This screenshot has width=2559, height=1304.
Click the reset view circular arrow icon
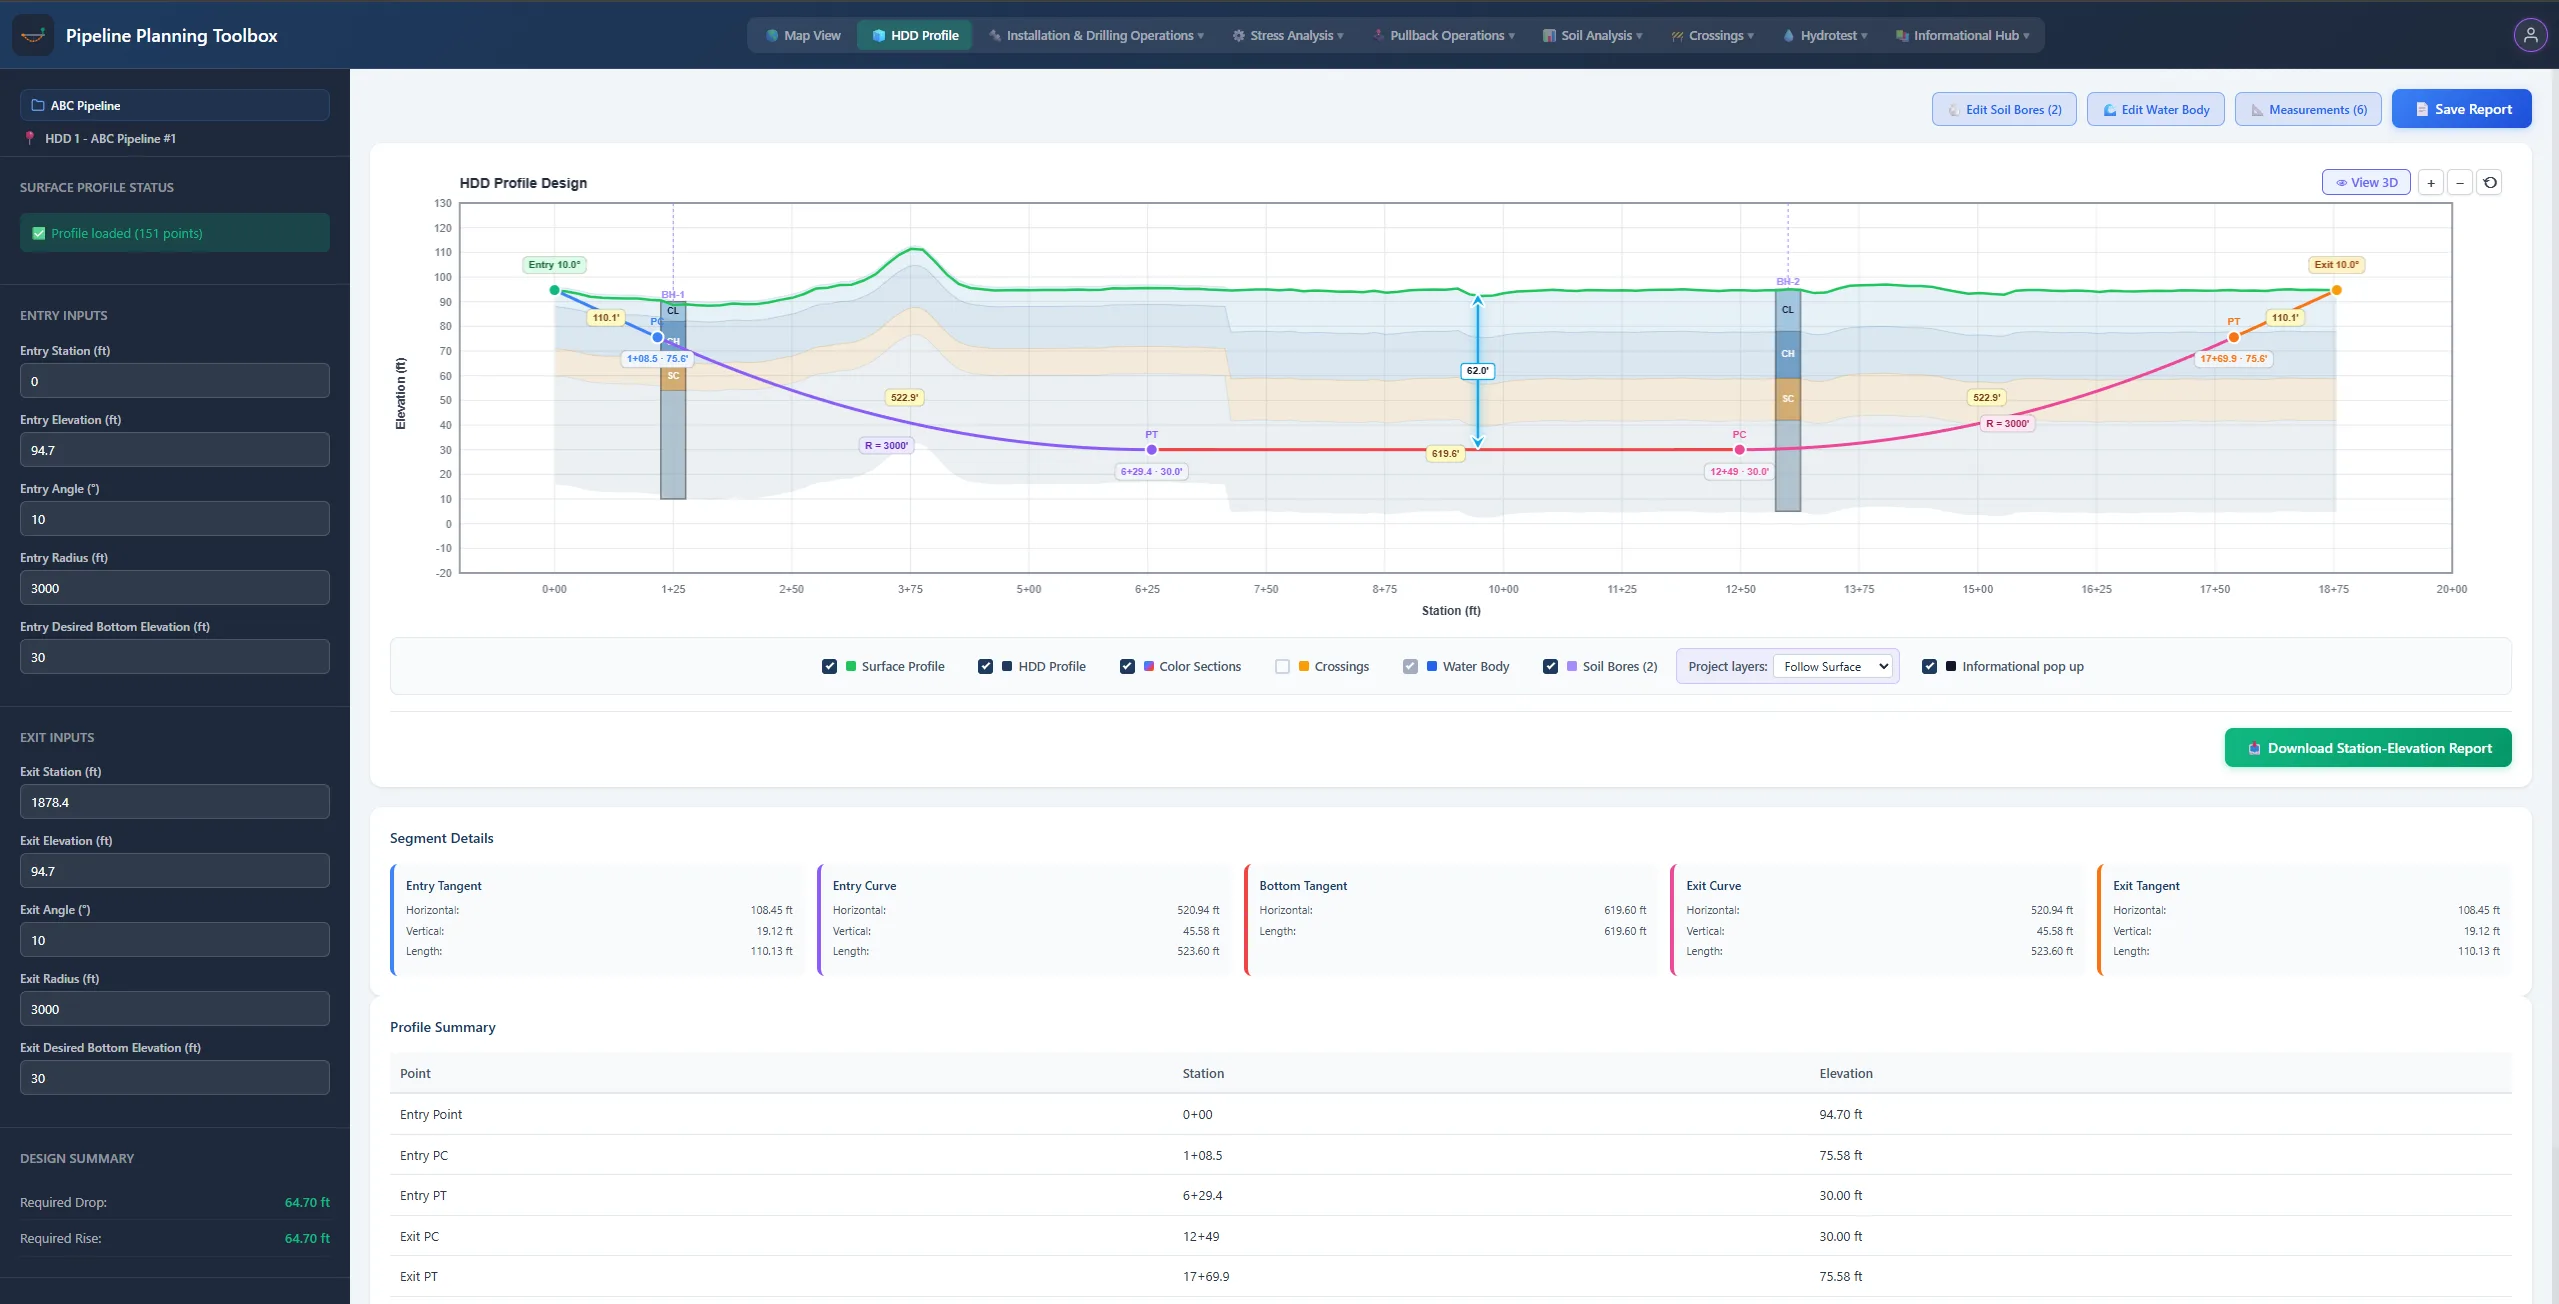[2490, 183]
